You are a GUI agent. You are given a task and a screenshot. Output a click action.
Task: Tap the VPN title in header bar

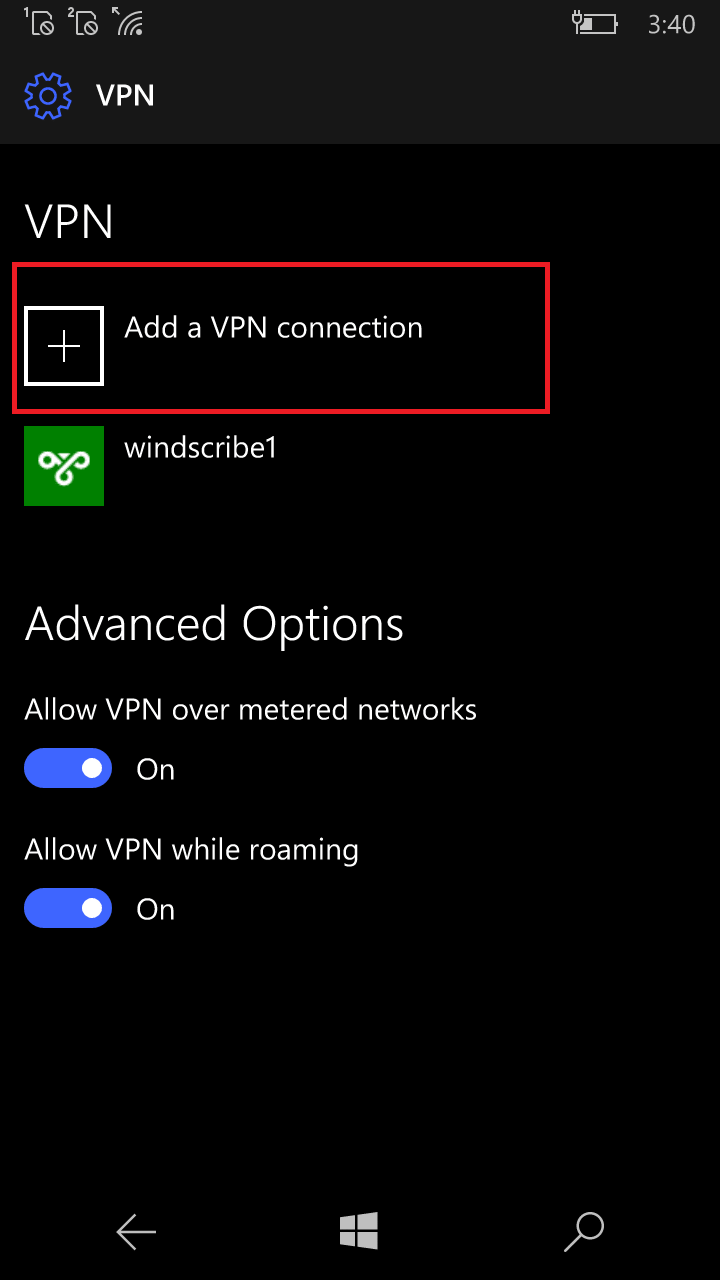coord(125,96)
